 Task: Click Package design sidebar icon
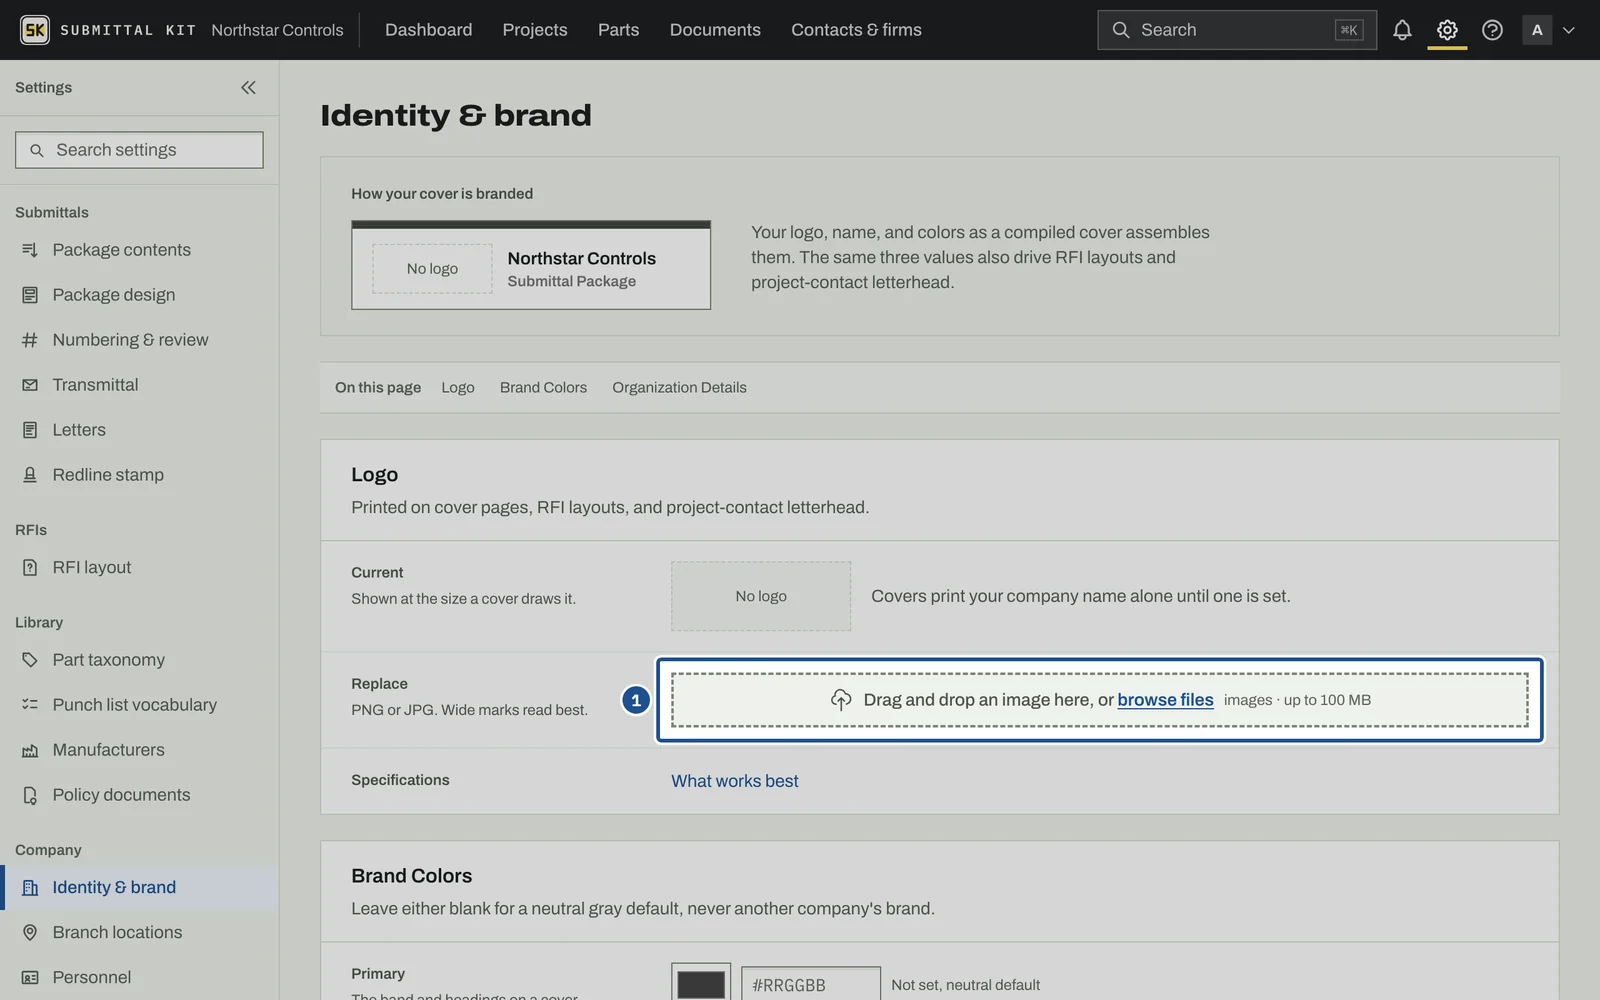(x=30, y=295)
